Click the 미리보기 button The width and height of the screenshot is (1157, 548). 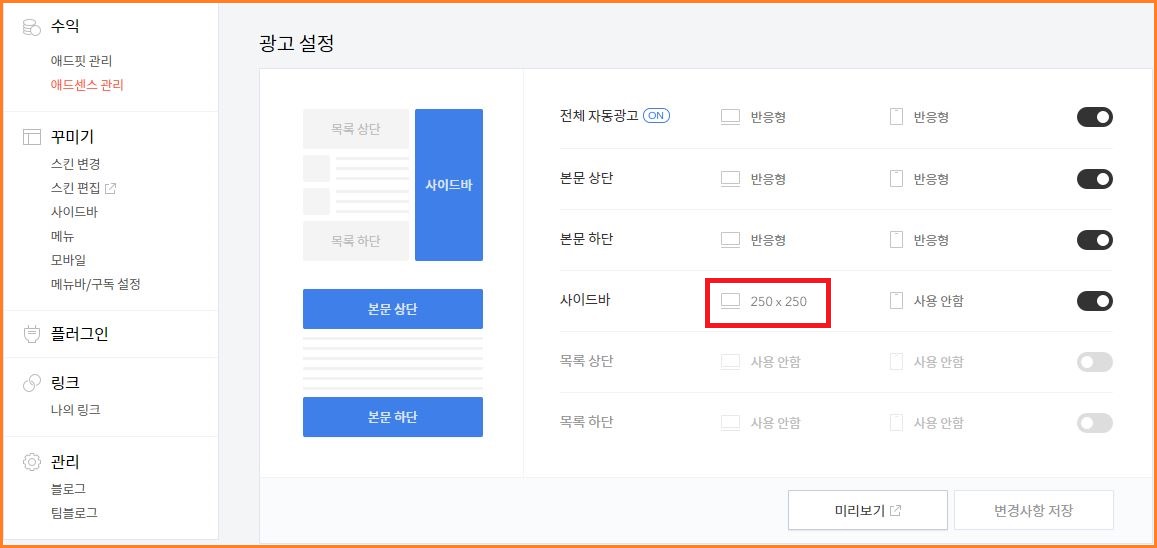click(868, 510)
